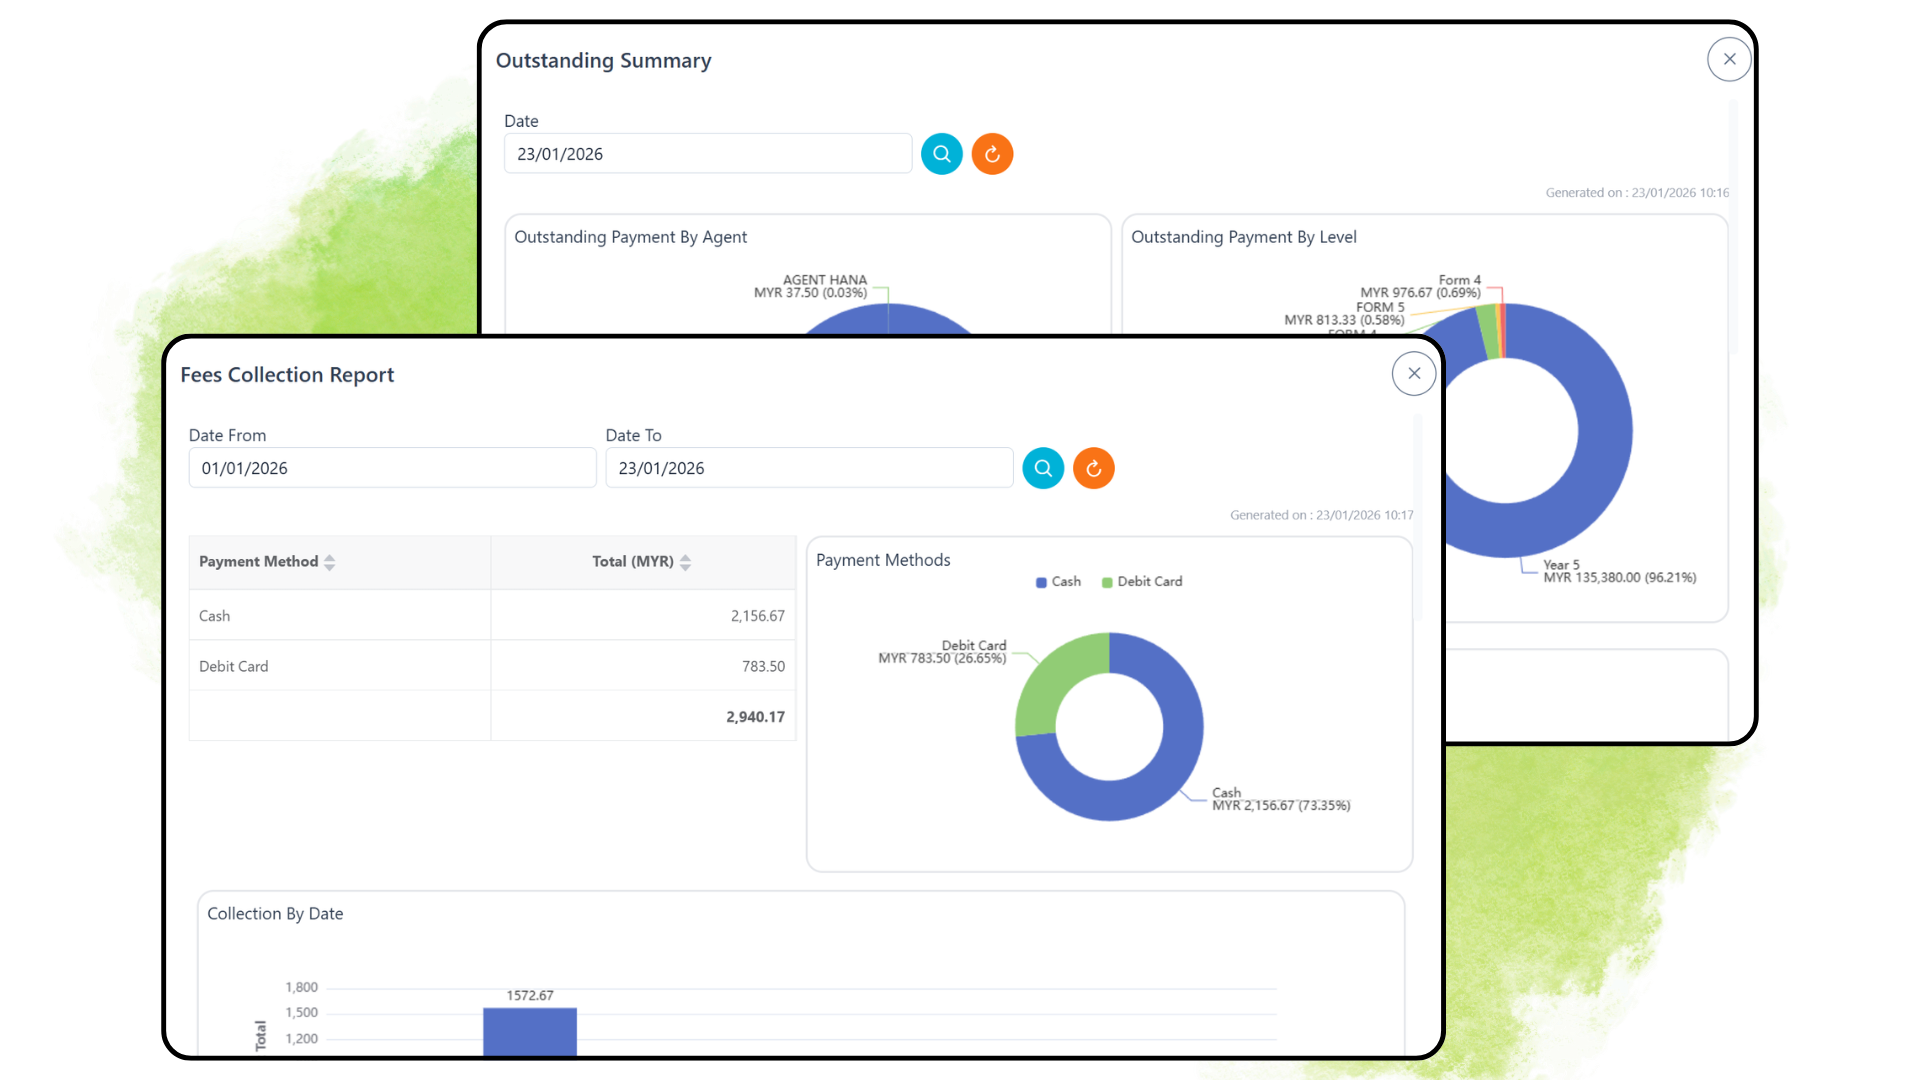Toggle Cash in the Payment Methods legend
Screen dimensions: 1920x1080
coord(1058,581)
